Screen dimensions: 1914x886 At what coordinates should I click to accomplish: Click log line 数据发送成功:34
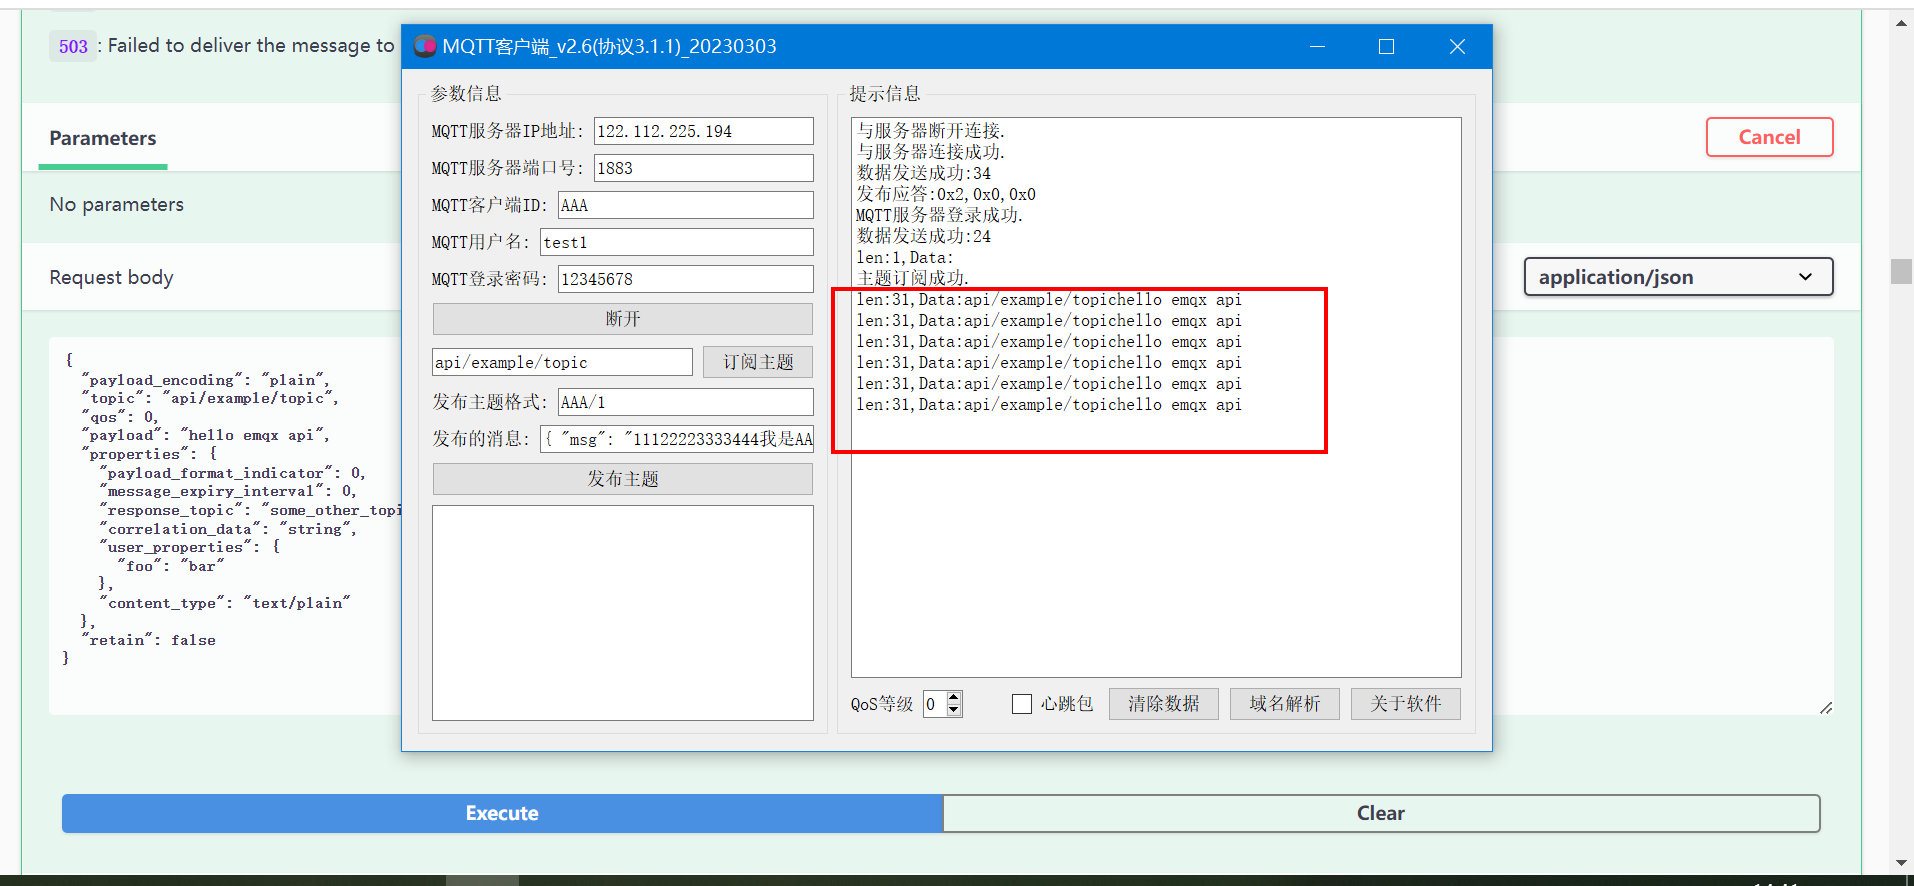pyautogui.click(x=924, y=173)
